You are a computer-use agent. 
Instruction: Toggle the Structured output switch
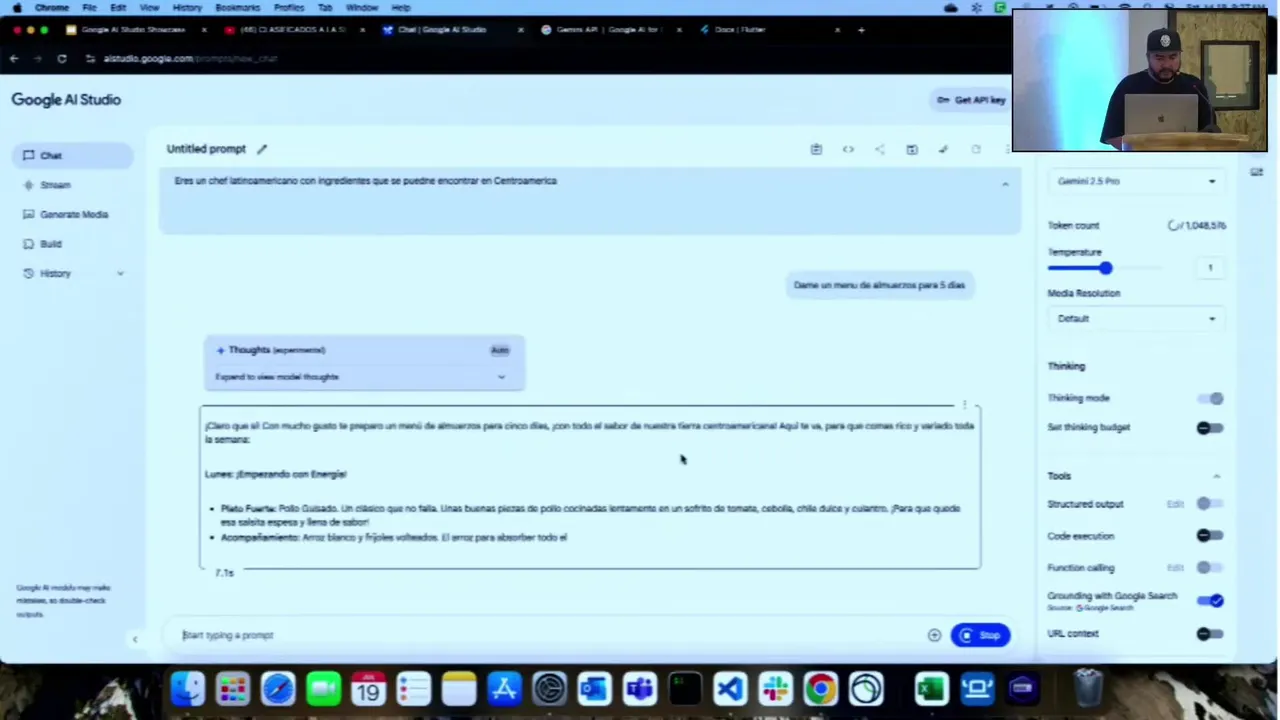(x=1210, y=504)
